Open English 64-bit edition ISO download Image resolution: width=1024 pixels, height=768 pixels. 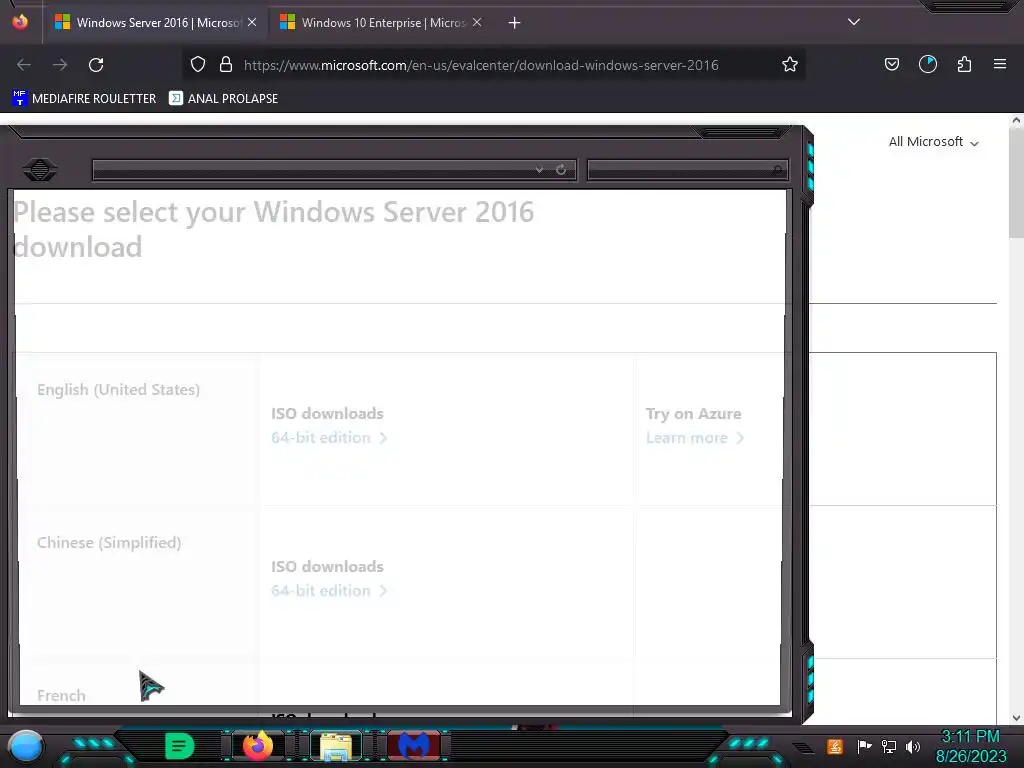point(329,438)
